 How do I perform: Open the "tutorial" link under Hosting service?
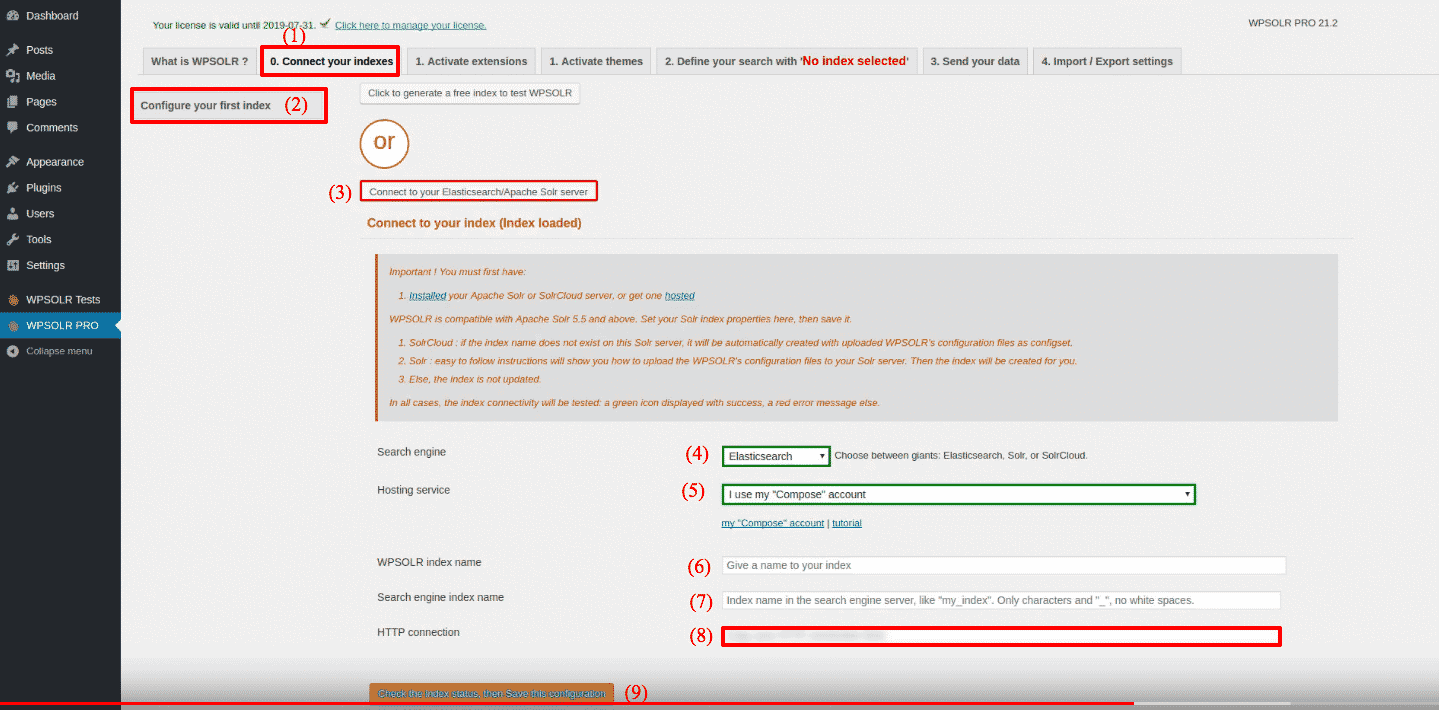(847, 523)
